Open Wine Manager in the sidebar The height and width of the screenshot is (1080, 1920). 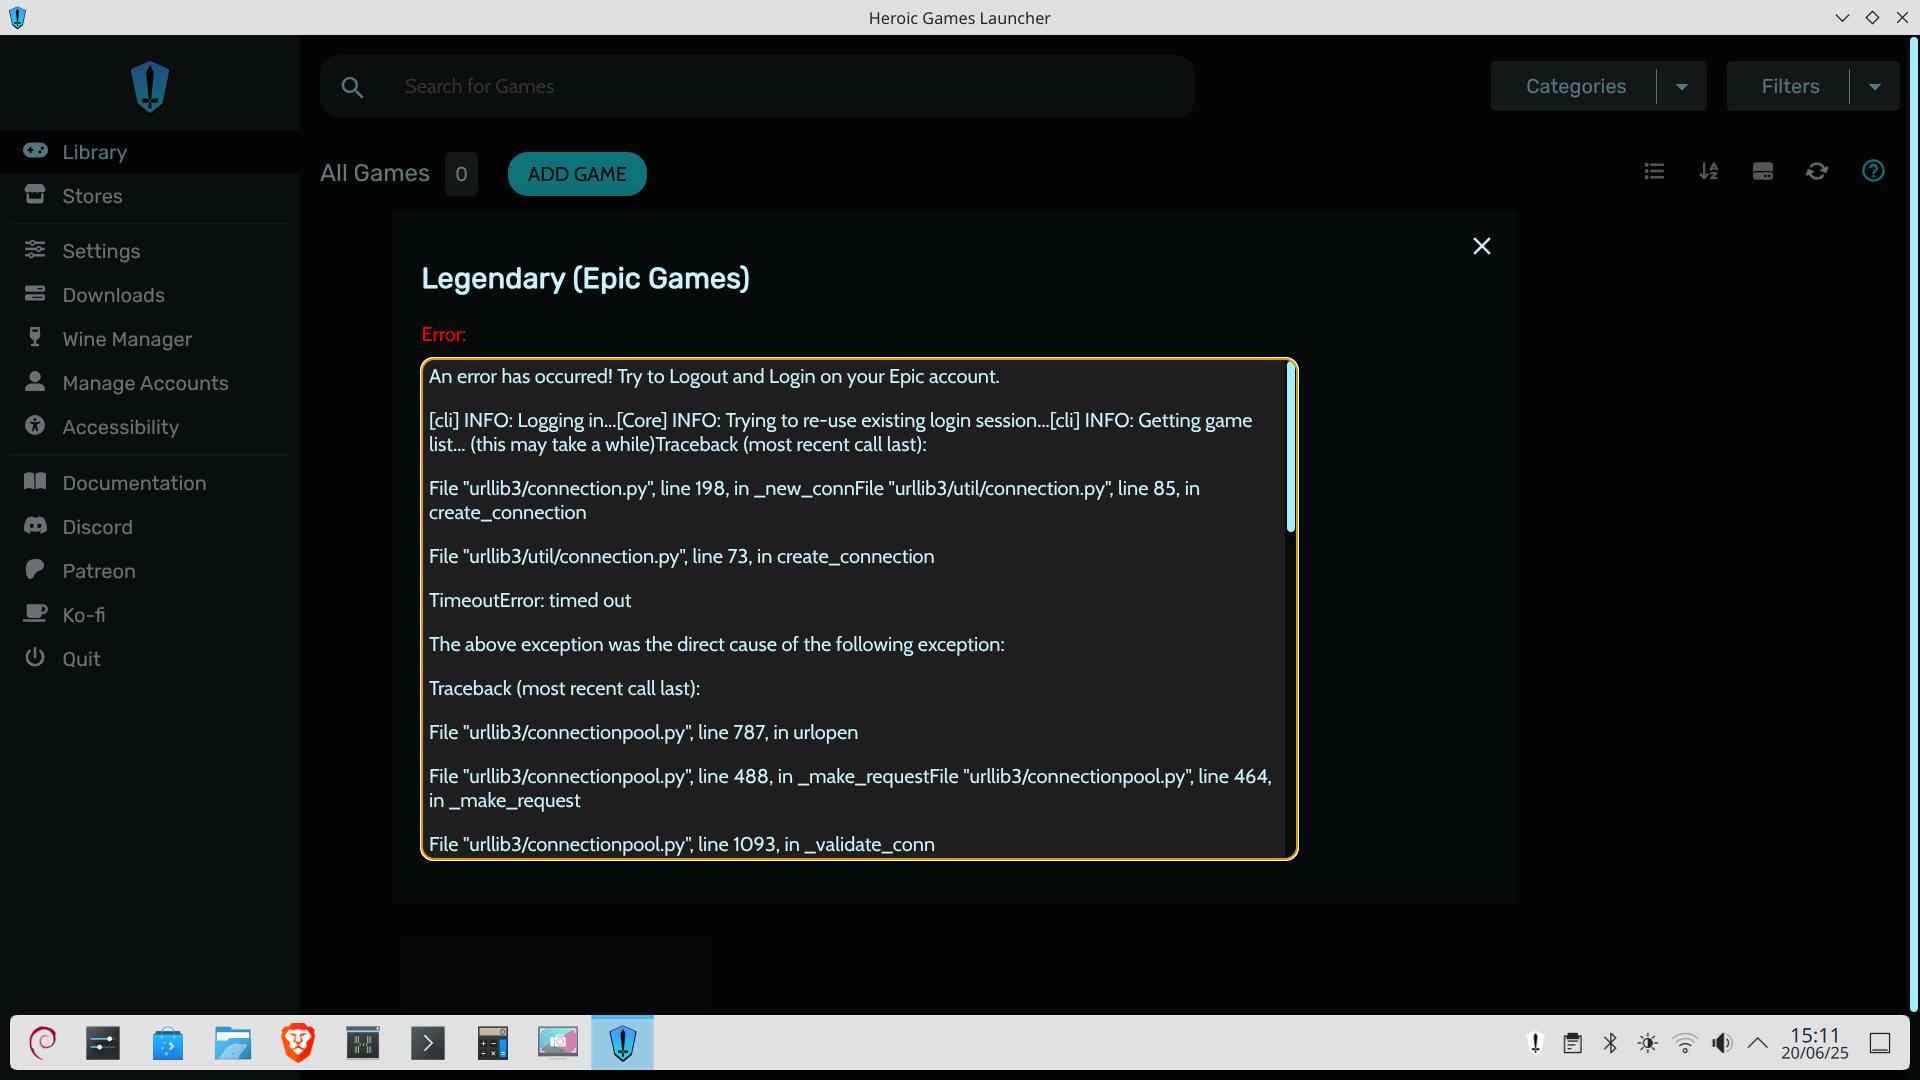pyautogui.click(x=127, y=339)
